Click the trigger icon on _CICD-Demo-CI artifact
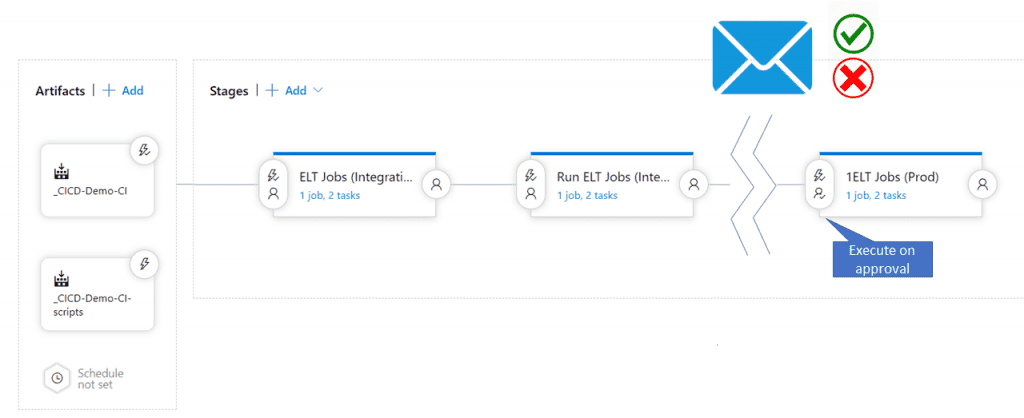The image size is (1024, 418). click(145, 150)
